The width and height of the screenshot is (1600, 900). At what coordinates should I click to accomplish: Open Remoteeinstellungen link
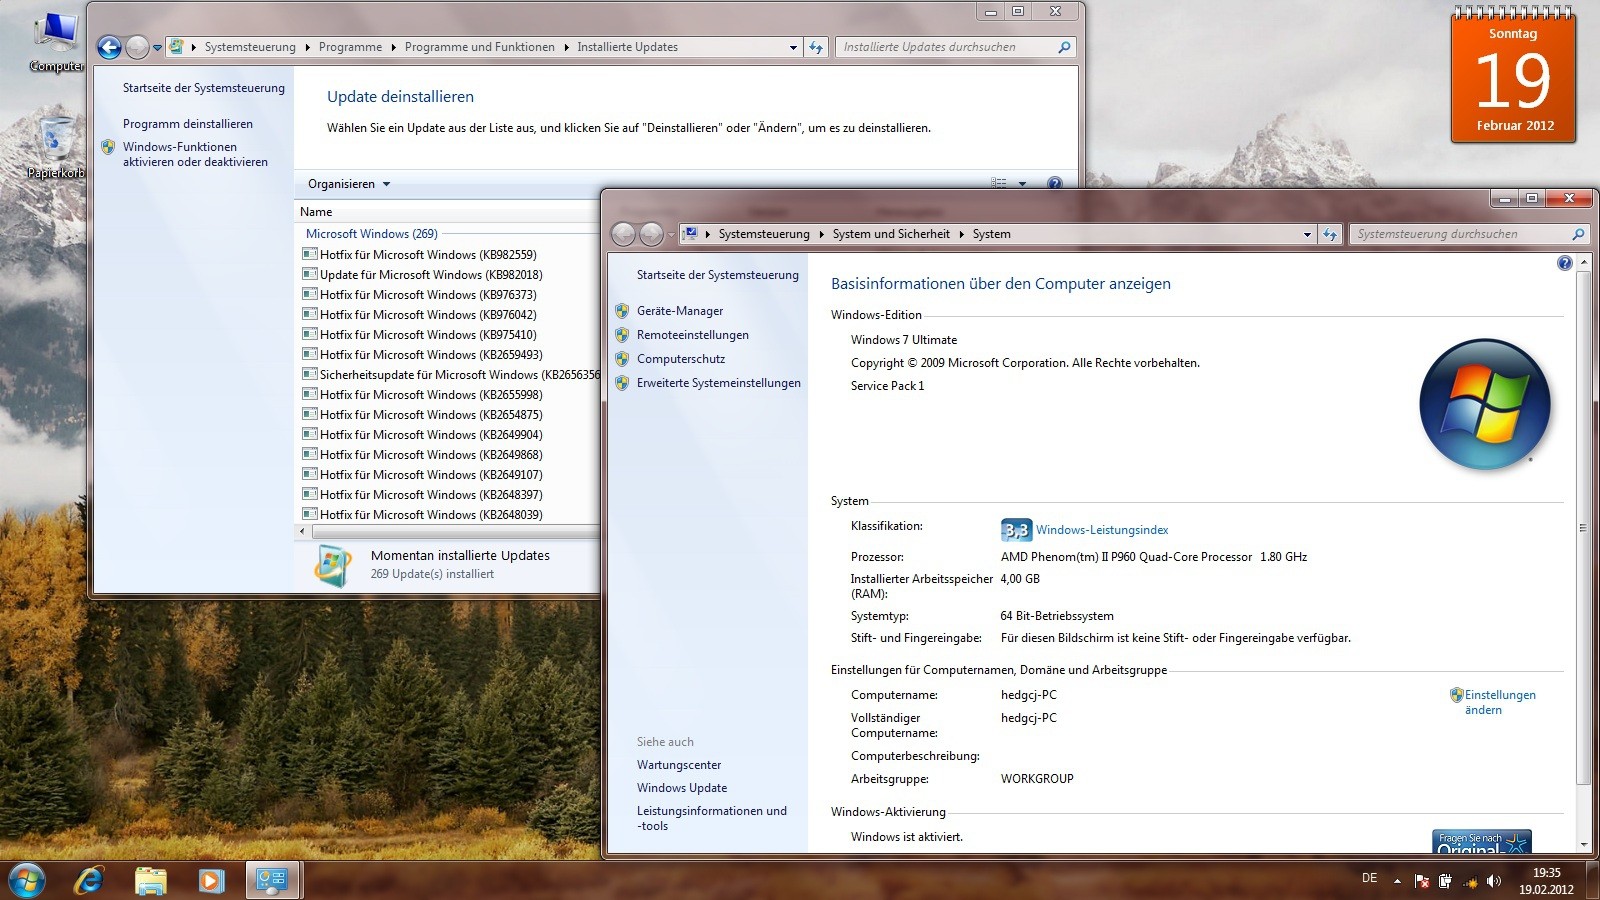(x=693, y=335)
